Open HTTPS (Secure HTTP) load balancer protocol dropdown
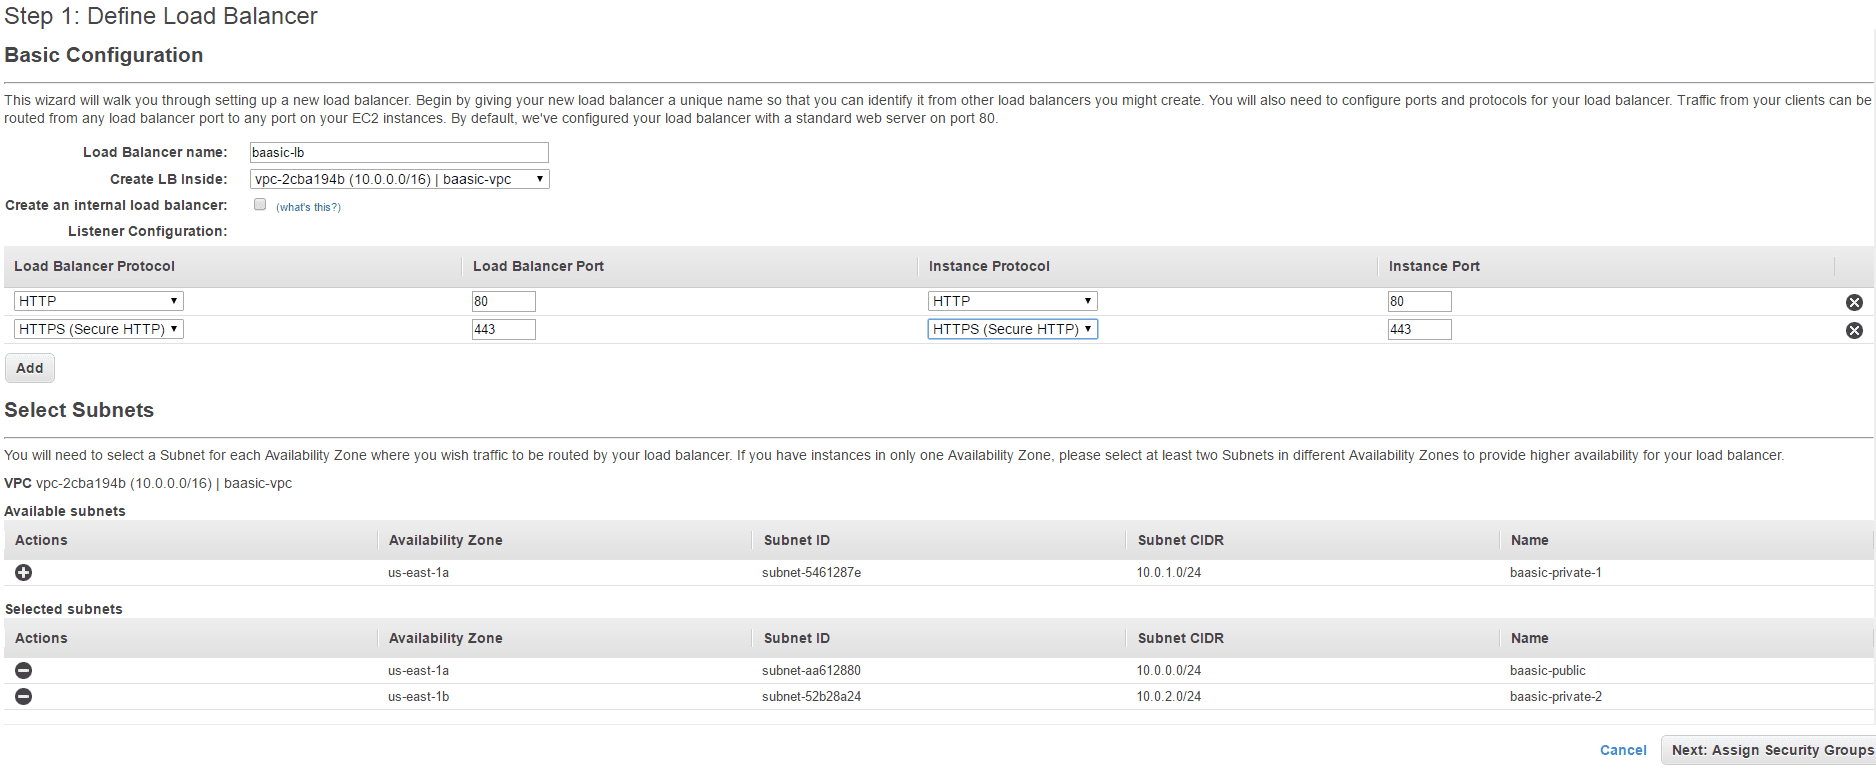The height and width of the screenshot is (770, 1876). (98, 329)
